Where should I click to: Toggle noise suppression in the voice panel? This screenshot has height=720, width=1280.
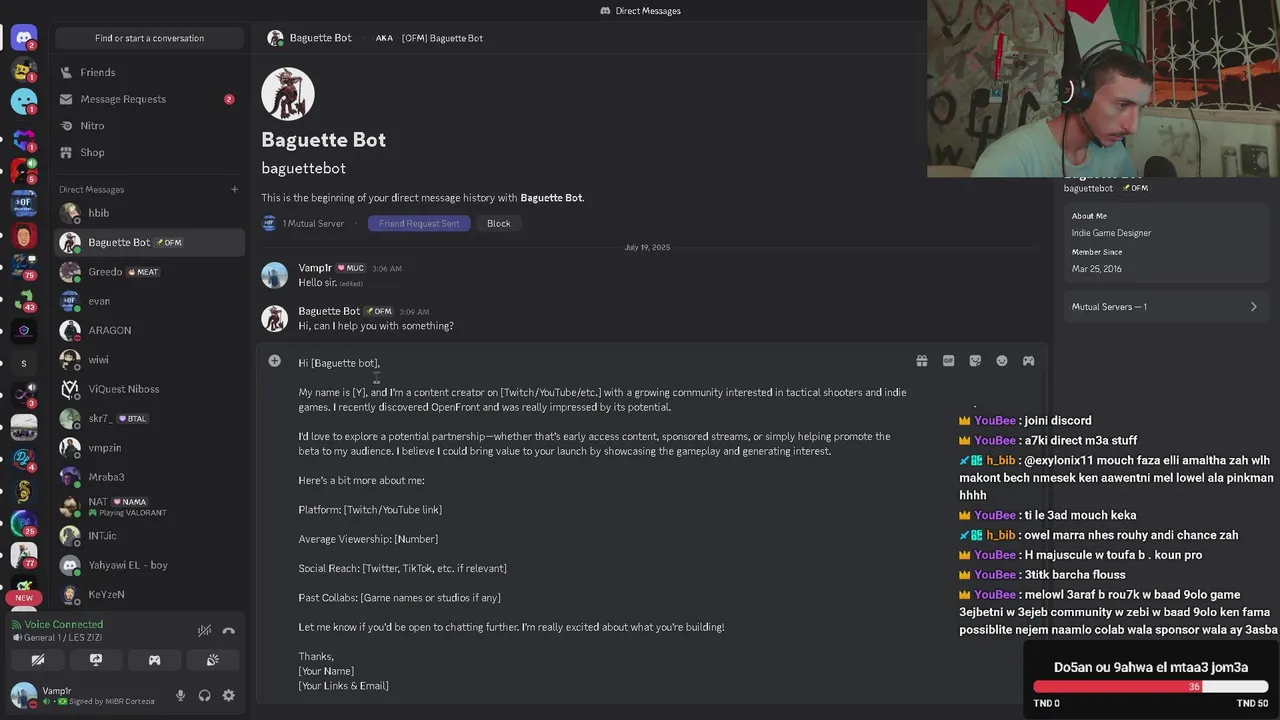tap(204, 631)
